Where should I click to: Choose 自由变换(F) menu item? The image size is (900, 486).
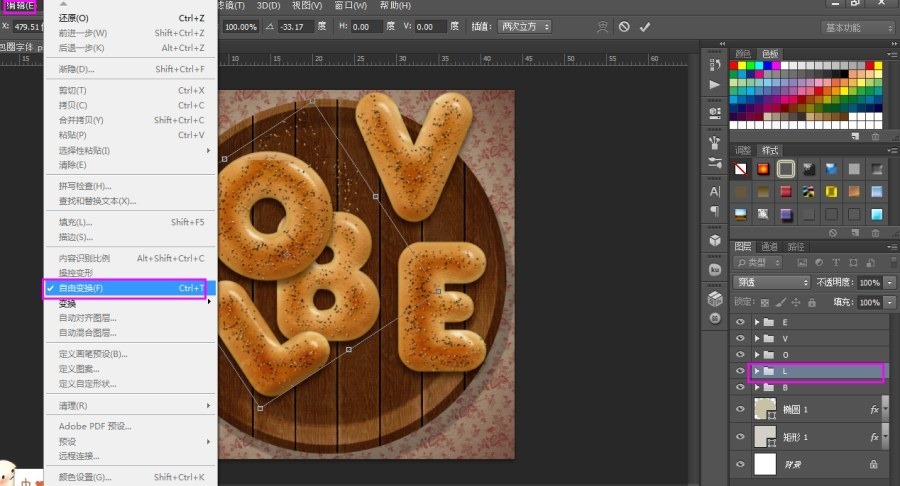pyautogui.click(x=131, y=288)
